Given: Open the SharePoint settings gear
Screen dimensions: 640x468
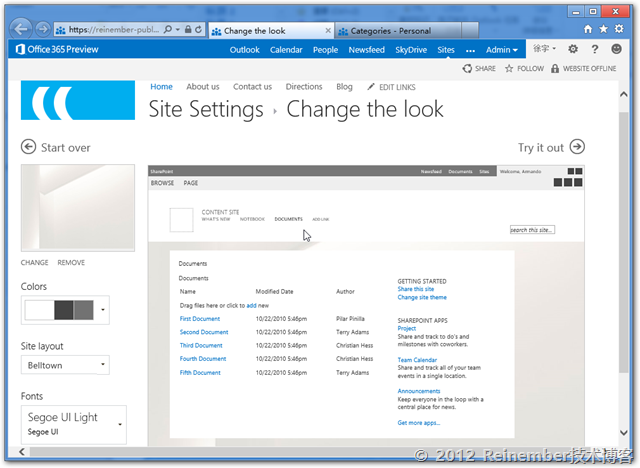Looking at the screenshot, I should (573, 49).
